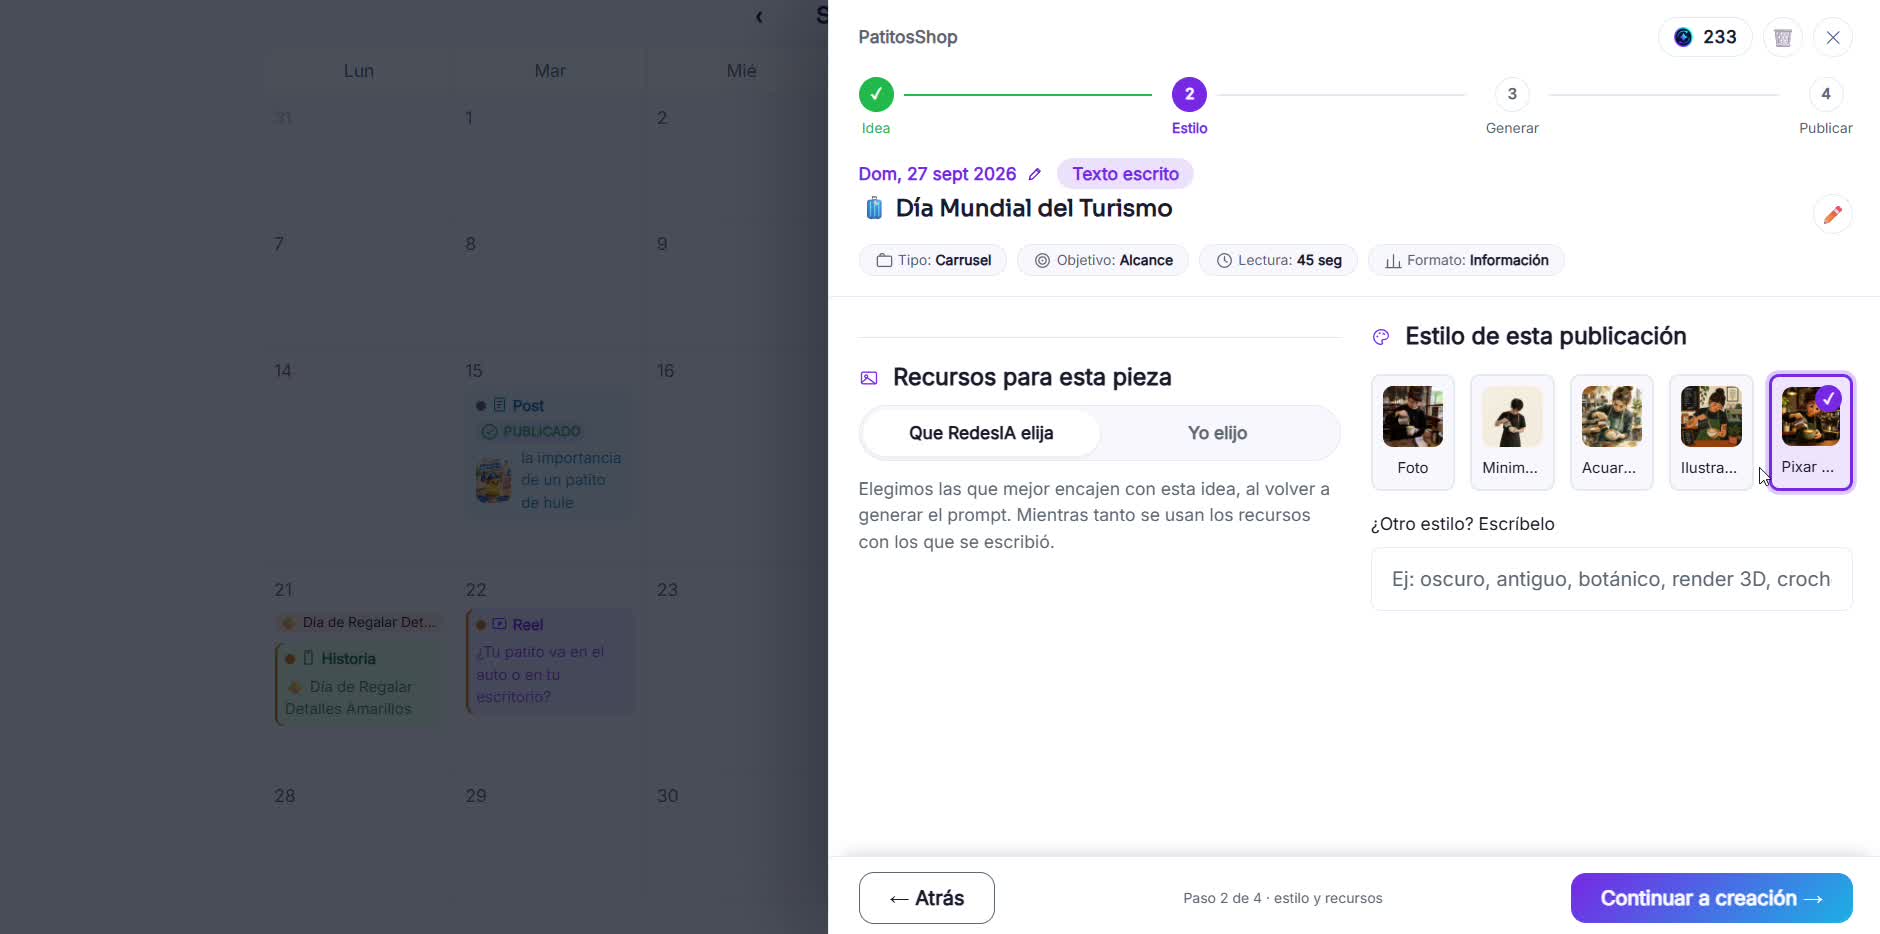Open the Objetivo: Alcance chip

(1103, 260)
